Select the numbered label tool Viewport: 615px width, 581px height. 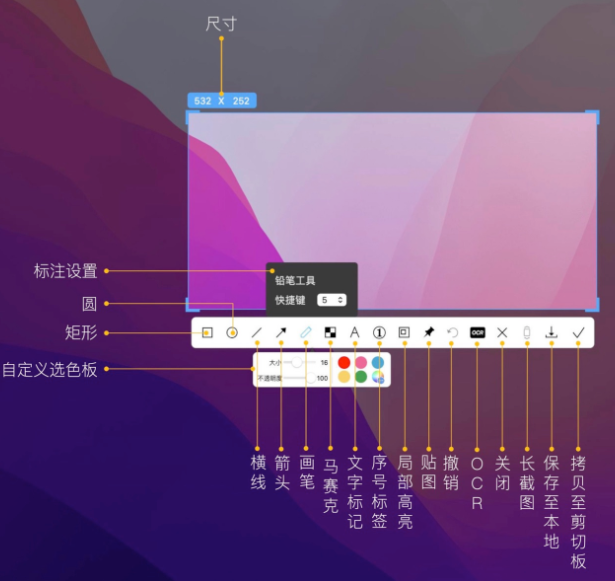tap(379, 333)
